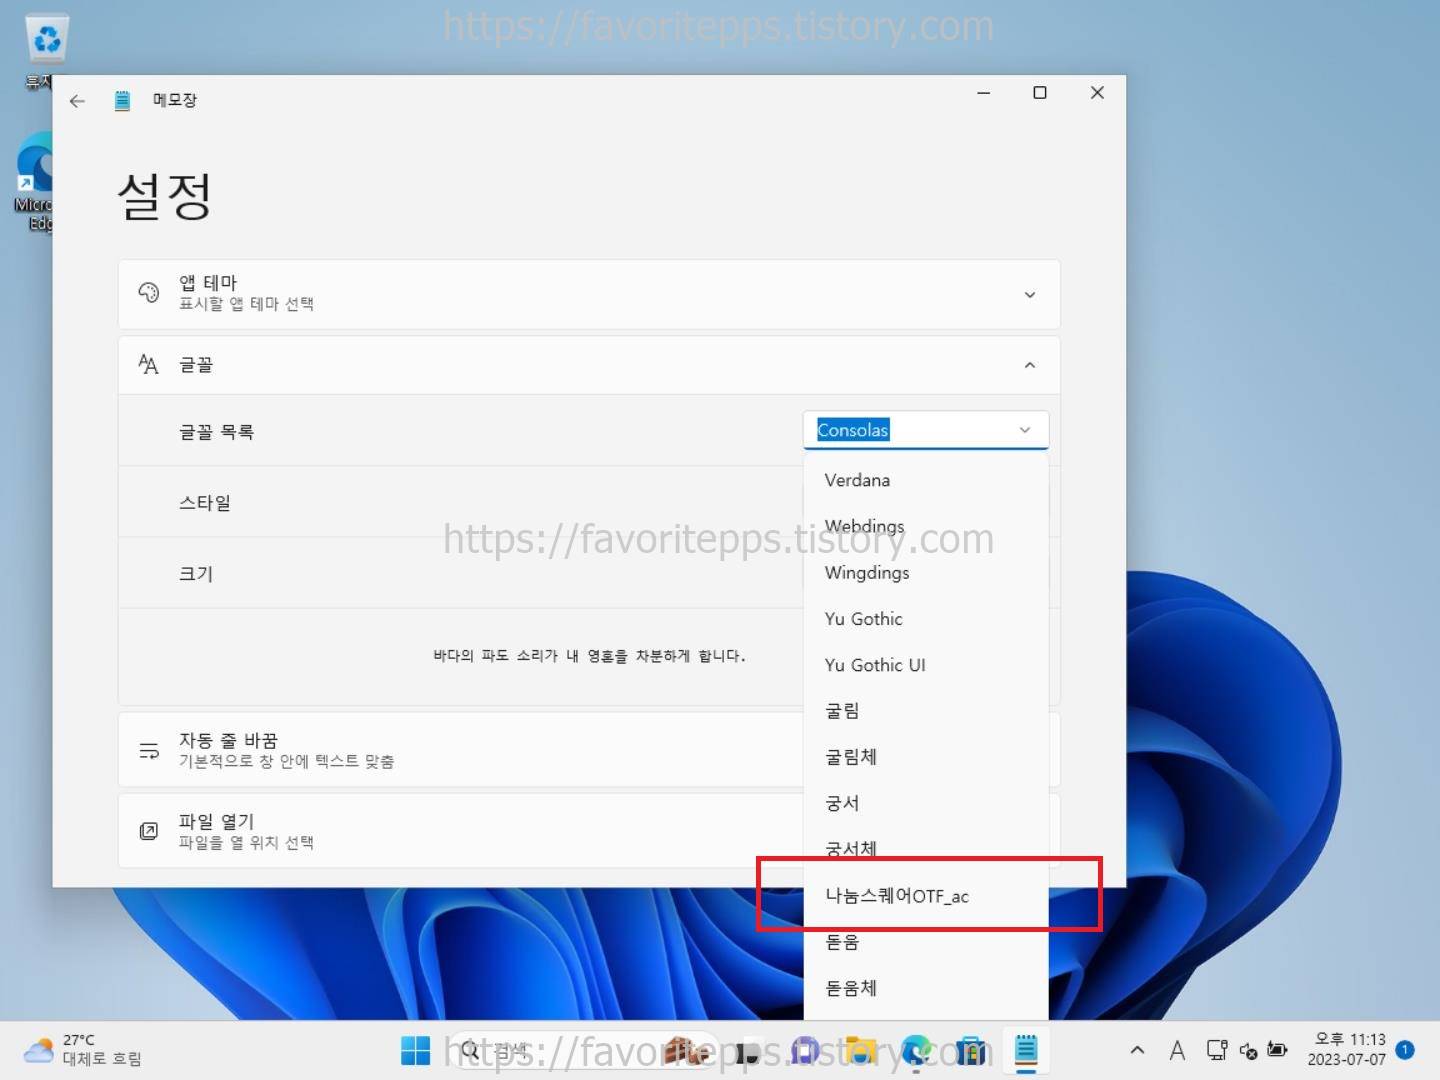
Task: Choose Yu Gothic UI font
Action: point(926,665)
